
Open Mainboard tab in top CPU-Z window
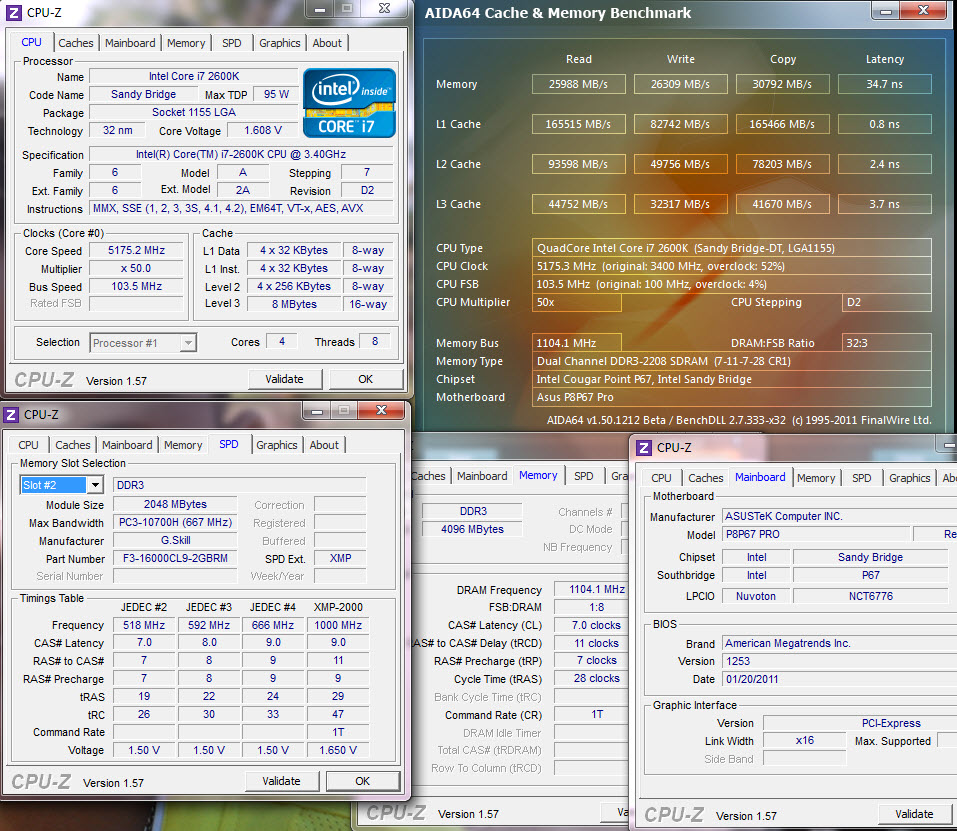point(130,43)
